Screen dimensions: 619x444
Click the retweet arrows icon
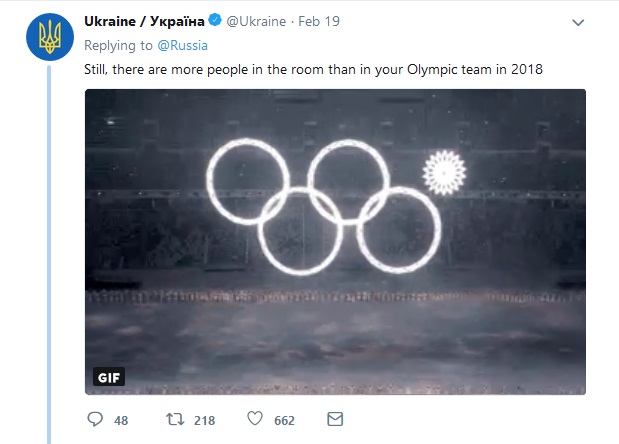[x=175, y=419]
